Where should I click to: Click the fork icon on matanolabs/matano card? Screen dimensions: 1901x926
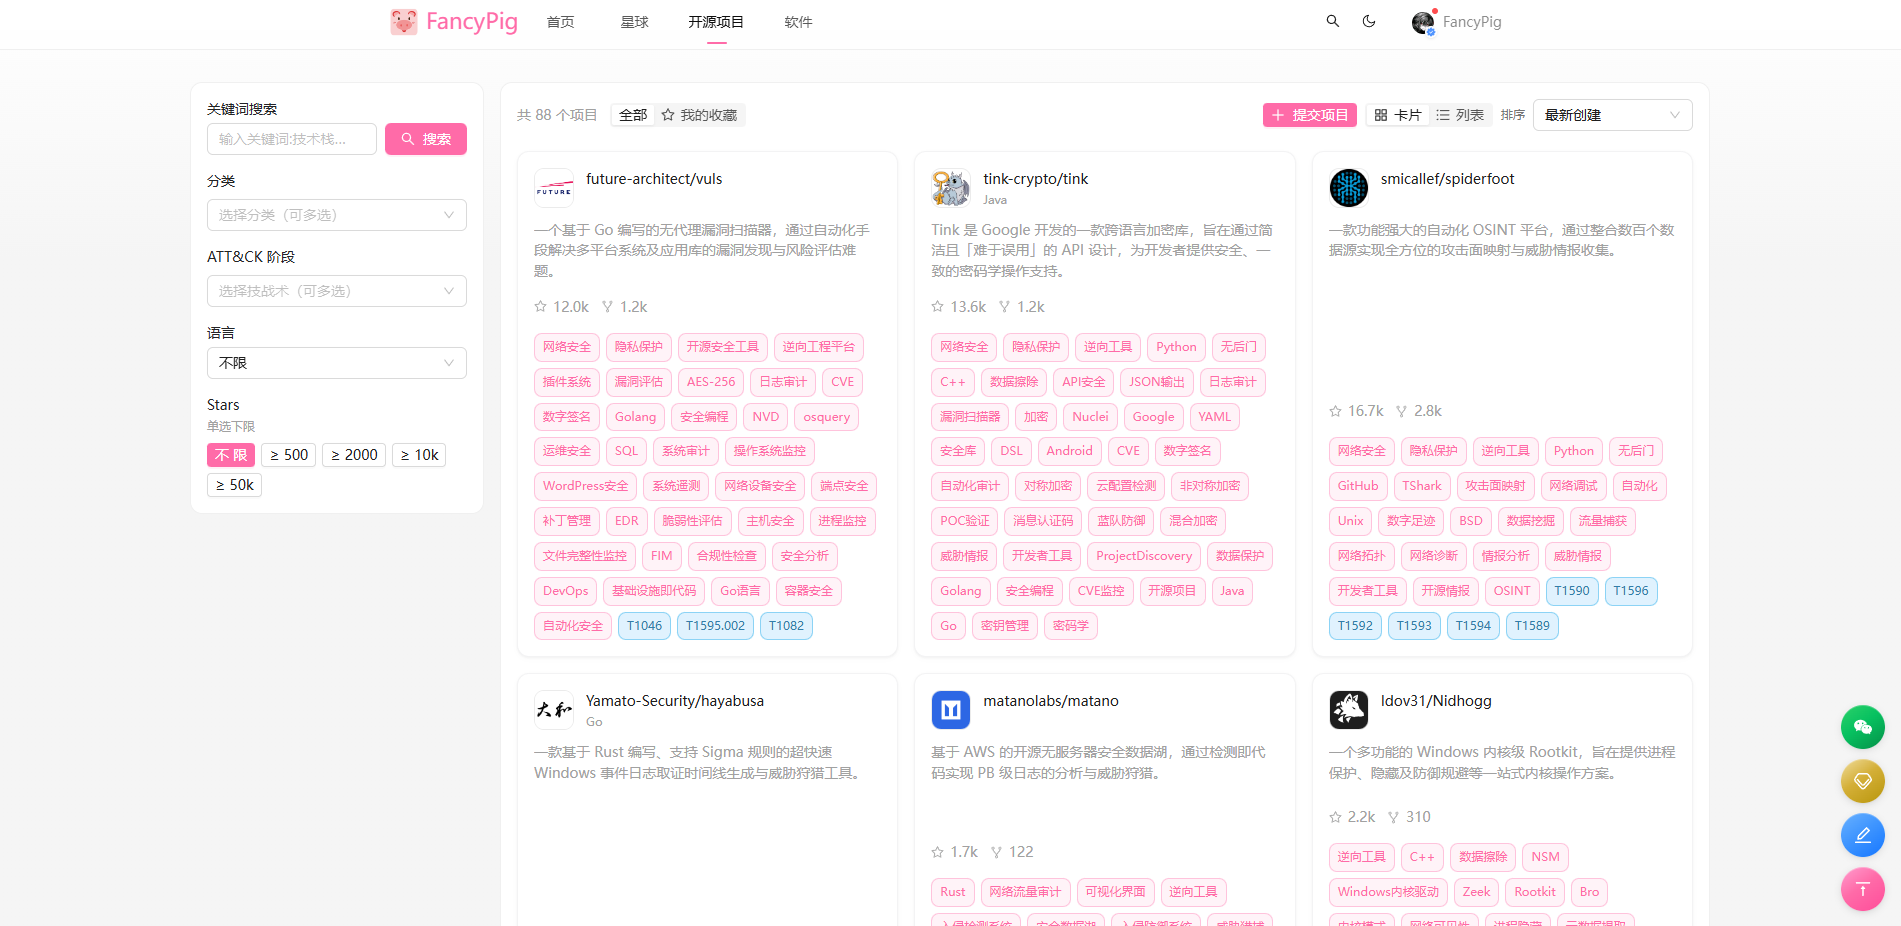pyautogui.click(x=997, y=852)
